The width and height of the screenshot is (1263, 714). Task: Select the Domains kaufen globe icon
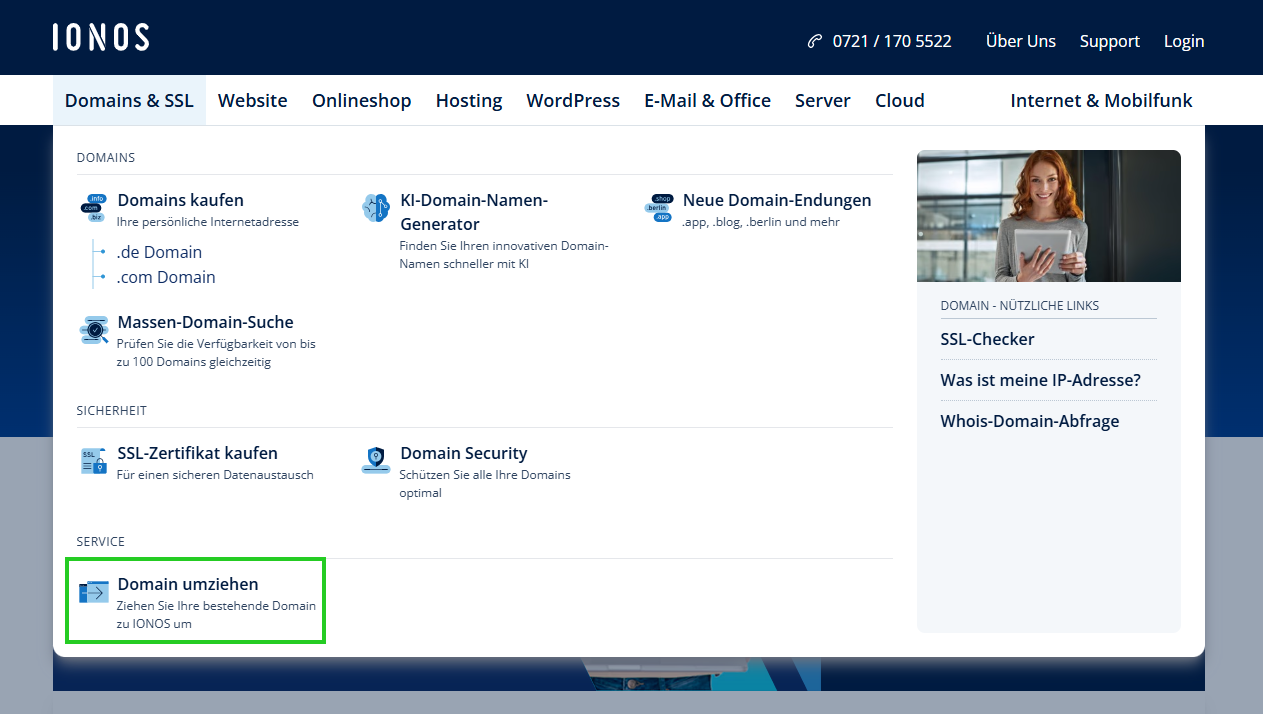pyautogui.click(x=93, y=208)
